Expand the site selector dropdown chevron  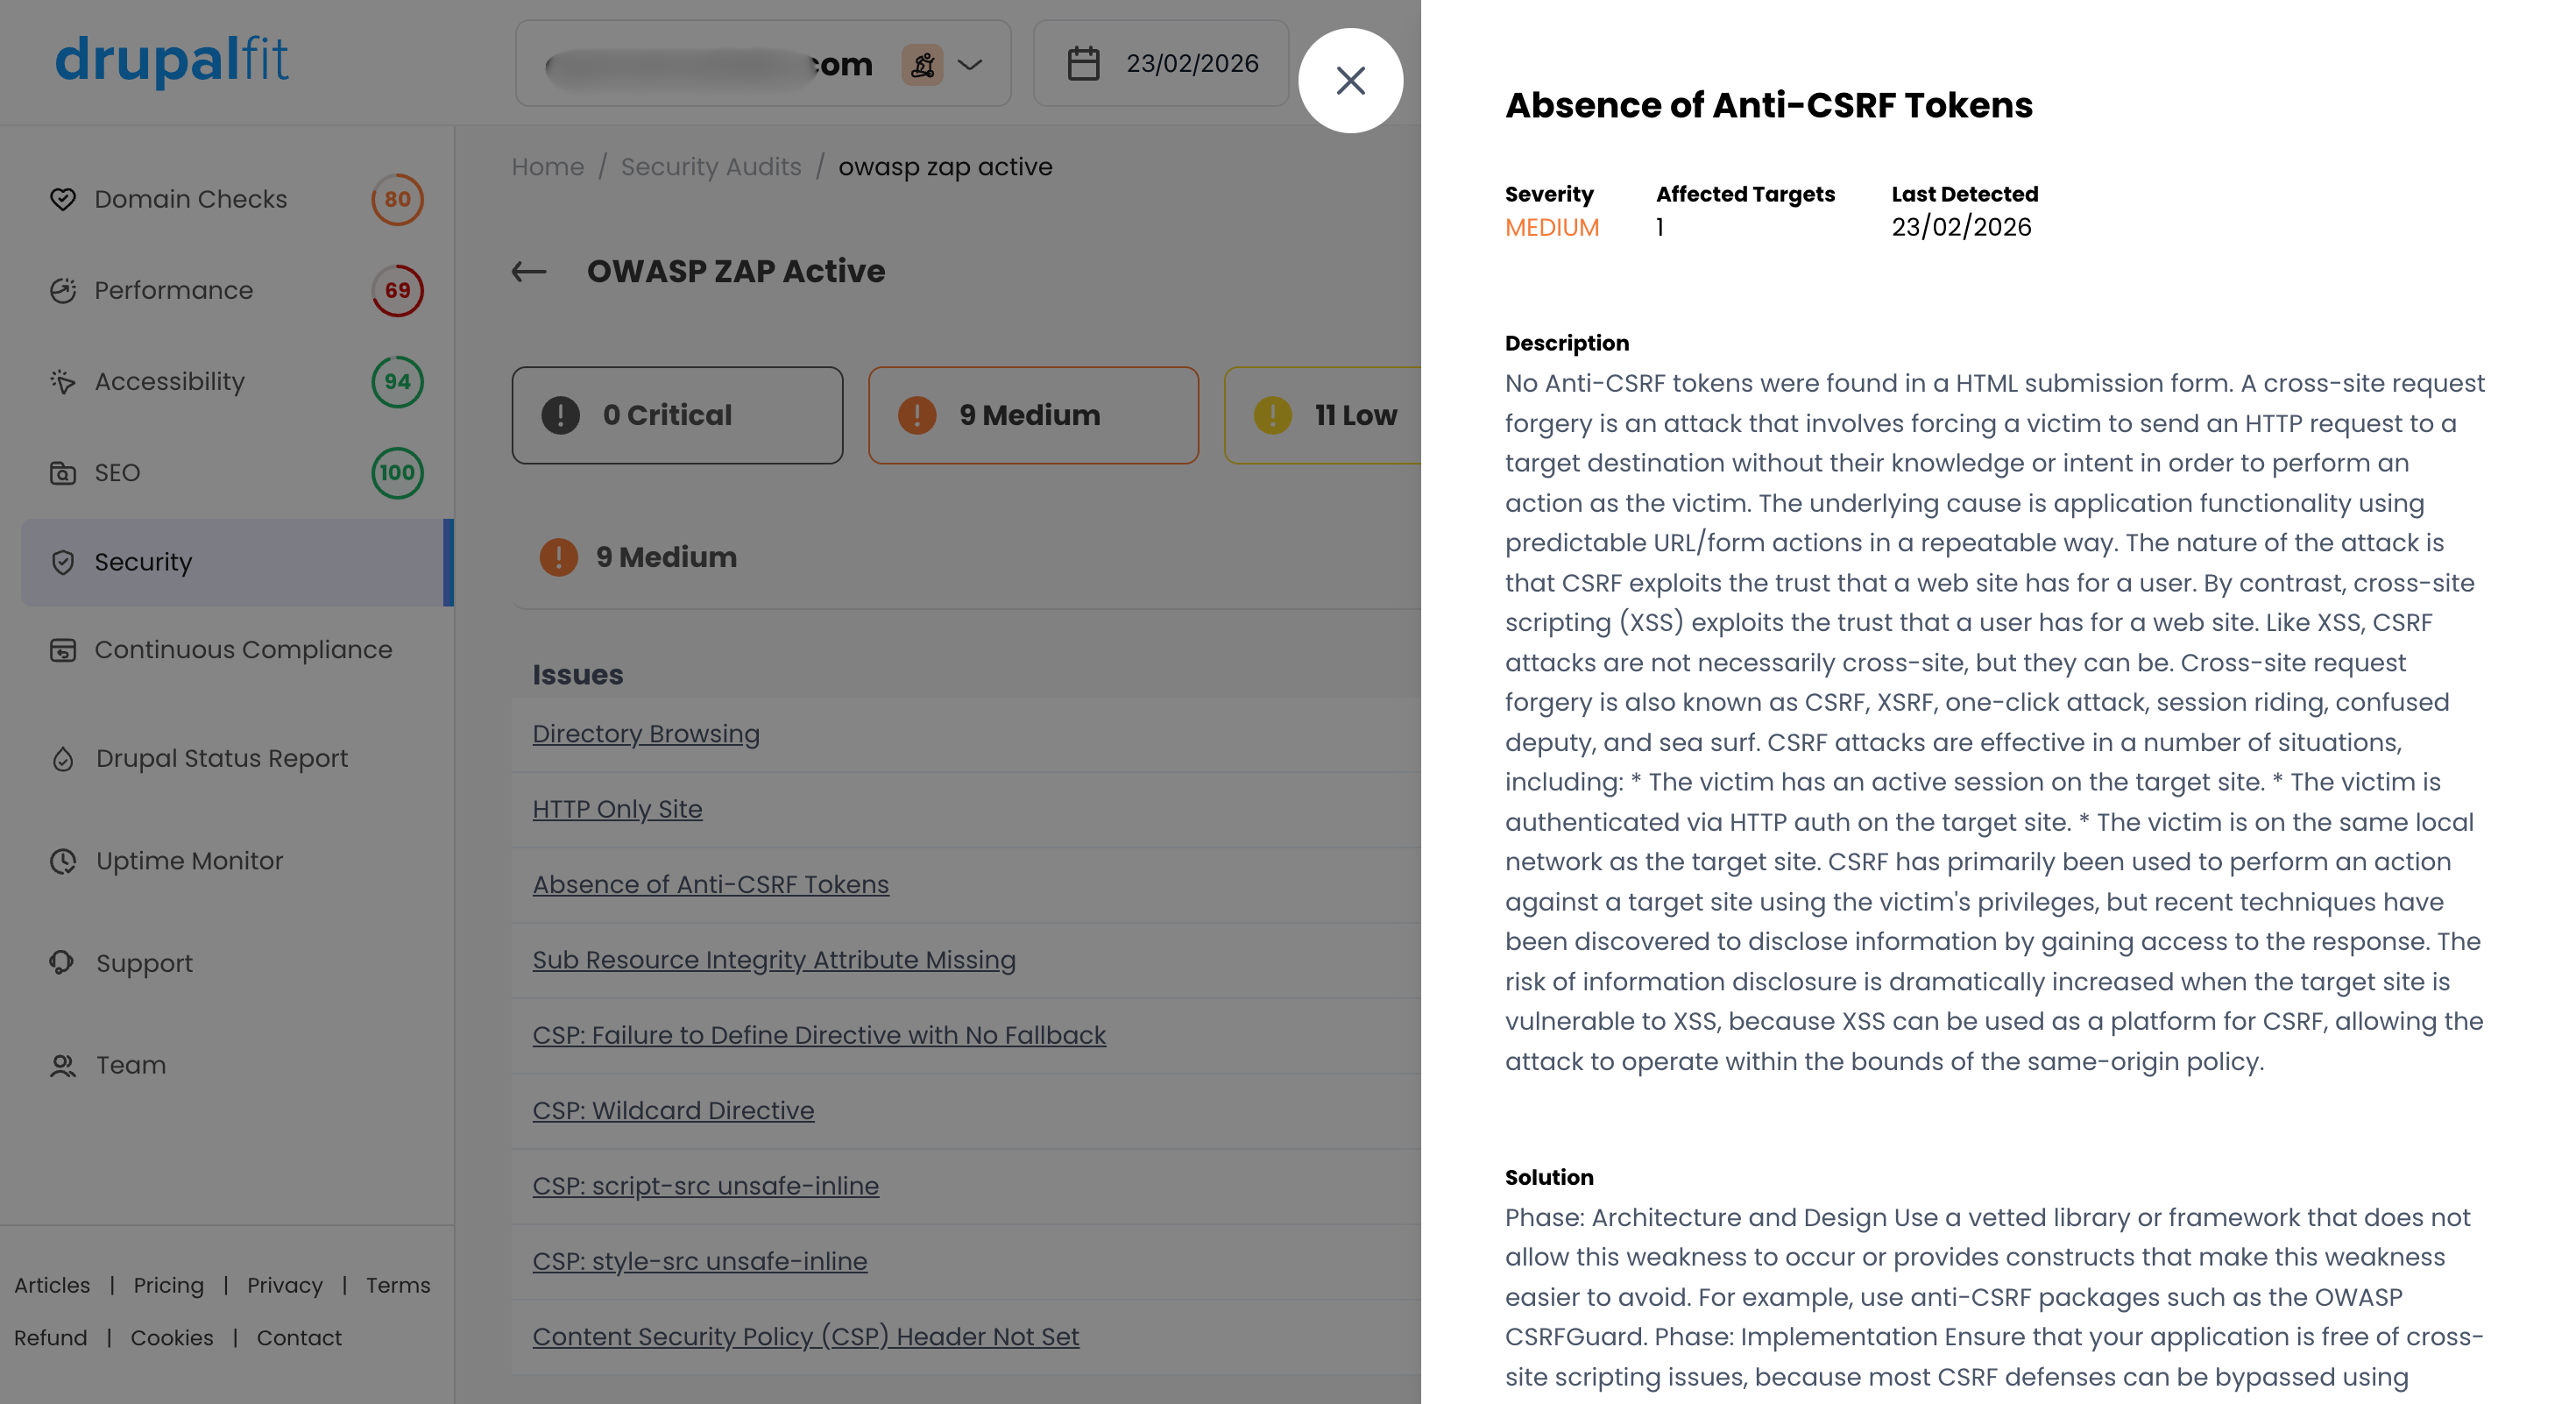point(969,64)
